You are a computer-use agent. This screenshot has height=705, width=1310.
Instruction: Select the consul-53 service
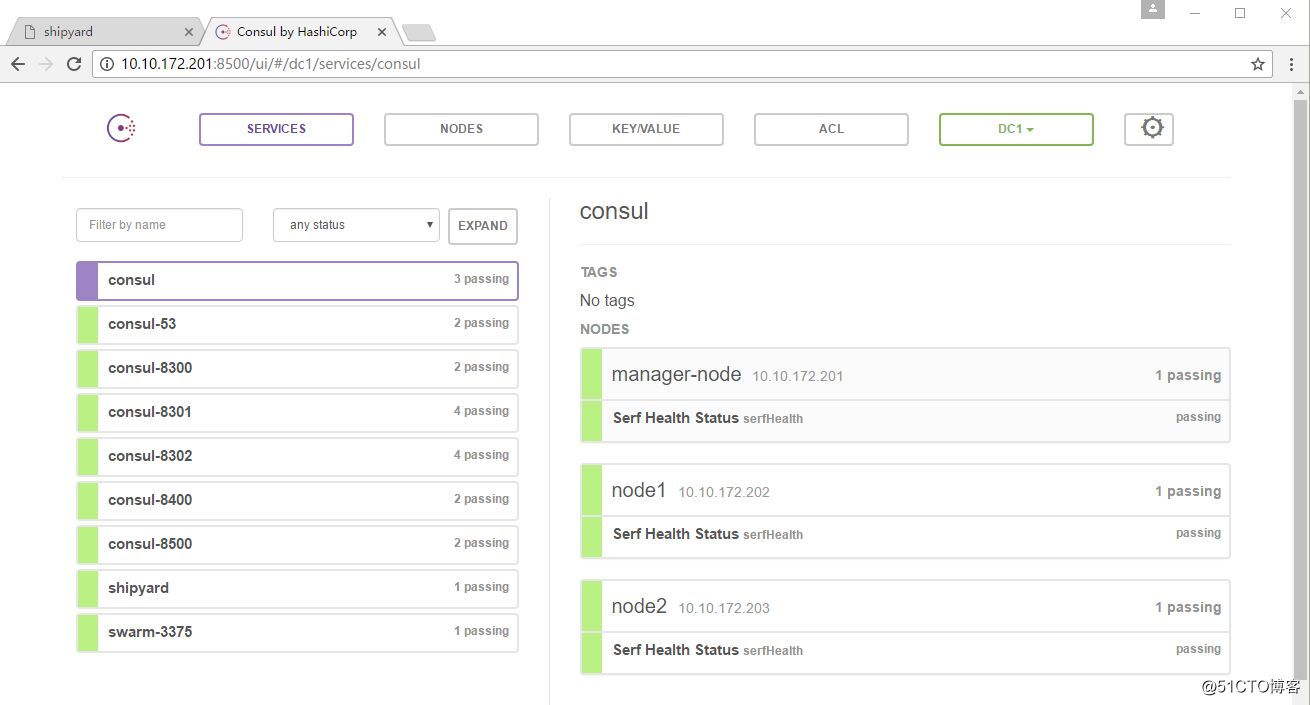[297, 324]
